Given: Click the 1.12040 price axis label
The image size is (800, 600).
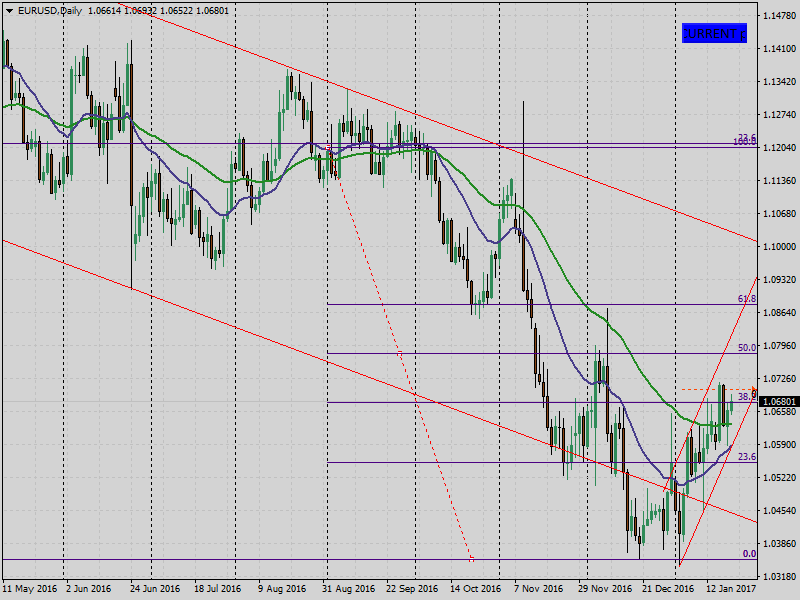Looking at the screenshot, I should coord(779,148).
